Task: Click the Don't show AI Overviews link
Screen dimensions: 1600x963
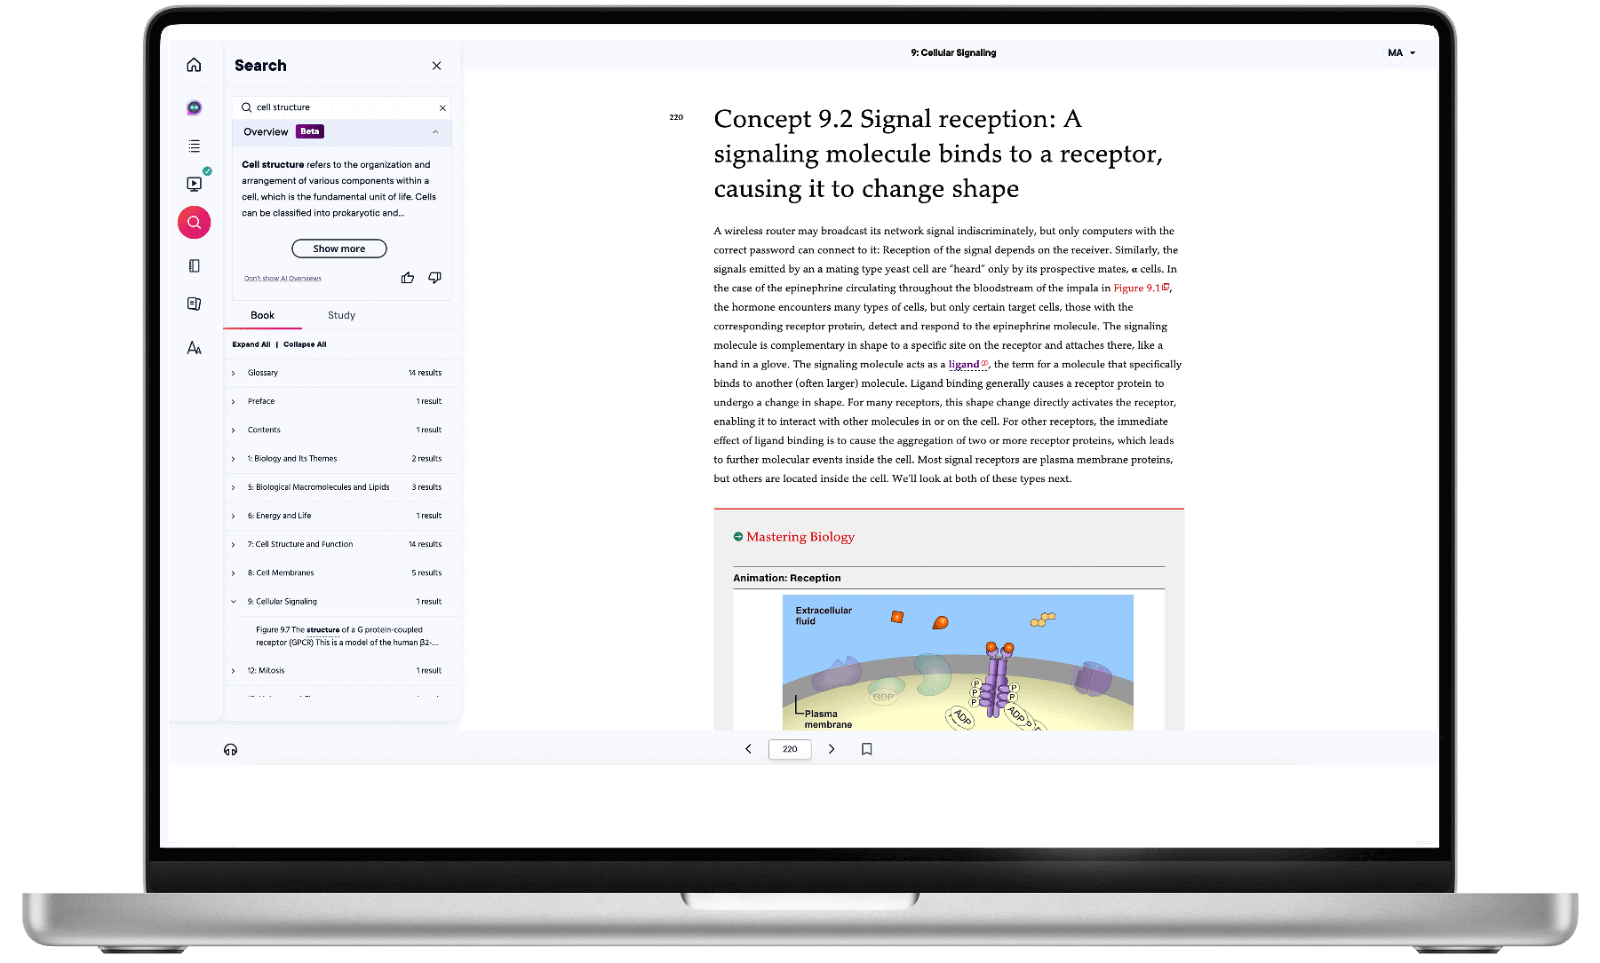Action: (282, 279)
